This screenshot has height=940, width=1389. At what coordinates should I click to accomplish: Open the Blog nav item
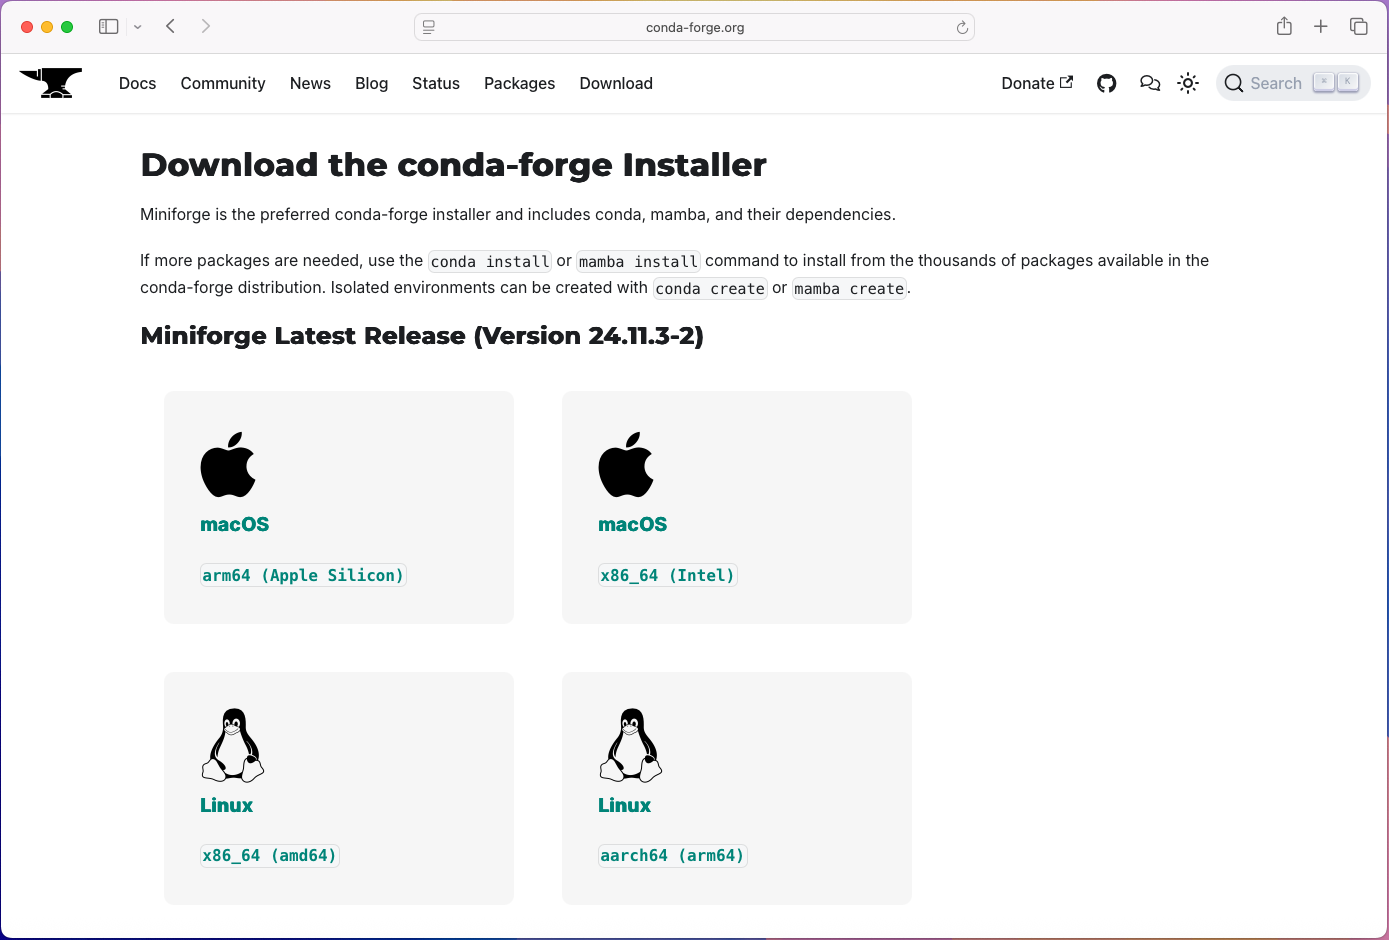click(x=371, y=84)
